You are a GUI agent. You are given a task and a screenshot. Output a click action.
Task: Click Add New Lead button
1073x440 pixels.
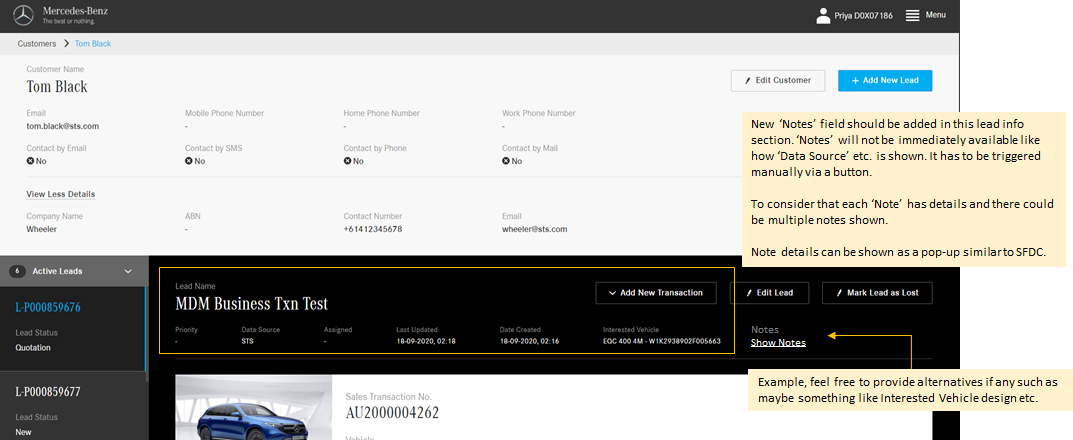point(885,80)
